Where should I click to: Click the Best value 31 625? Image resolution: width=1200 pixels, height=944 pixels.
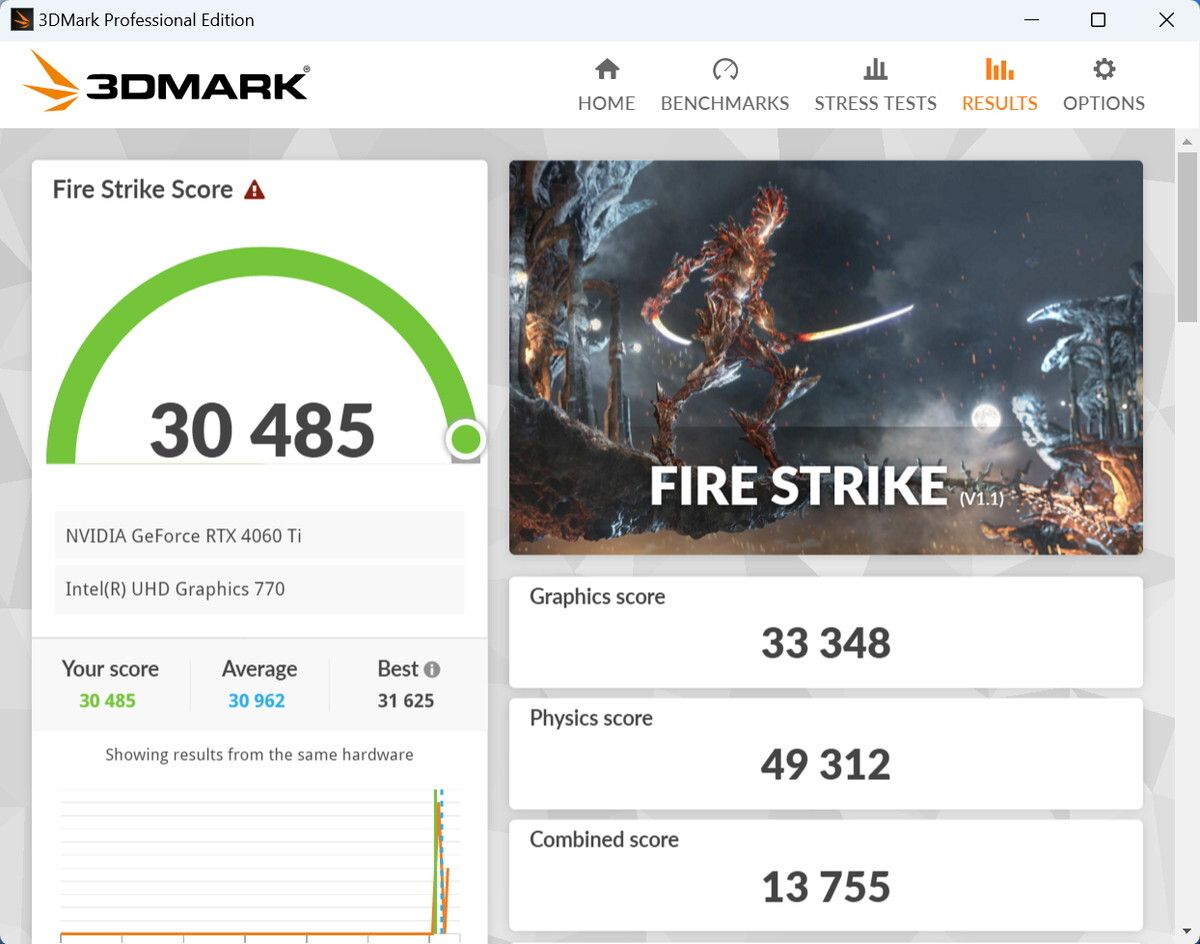[406, 701]
